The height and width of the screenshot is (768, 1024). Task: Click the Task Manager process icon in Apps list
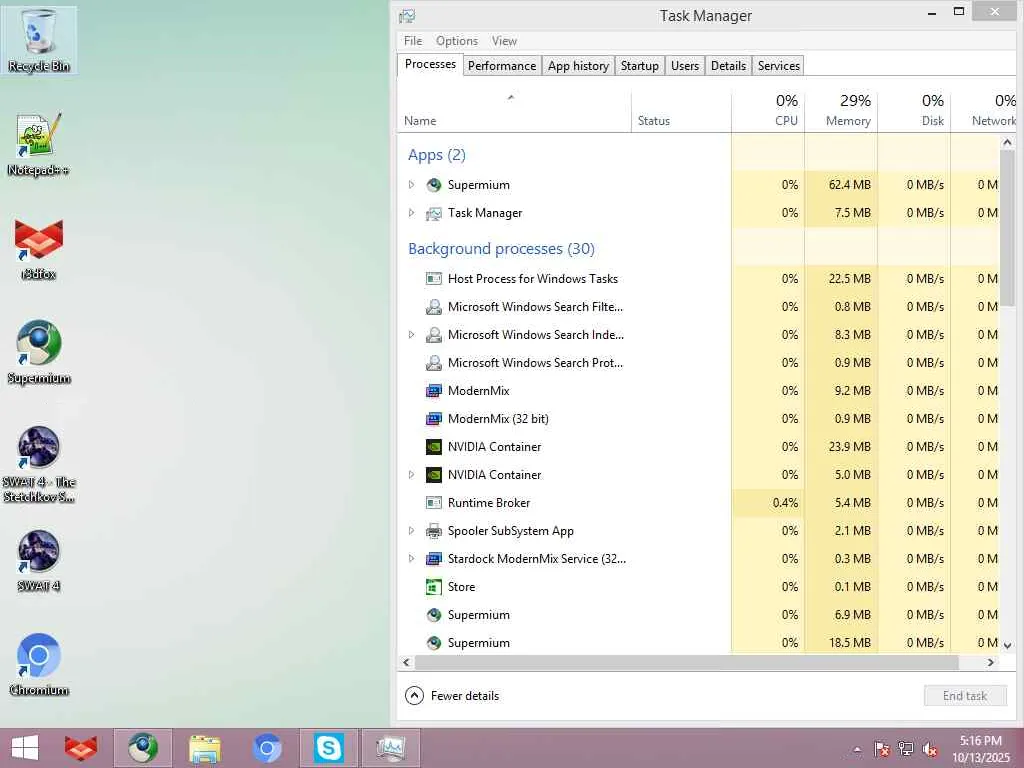click(434, 213)
